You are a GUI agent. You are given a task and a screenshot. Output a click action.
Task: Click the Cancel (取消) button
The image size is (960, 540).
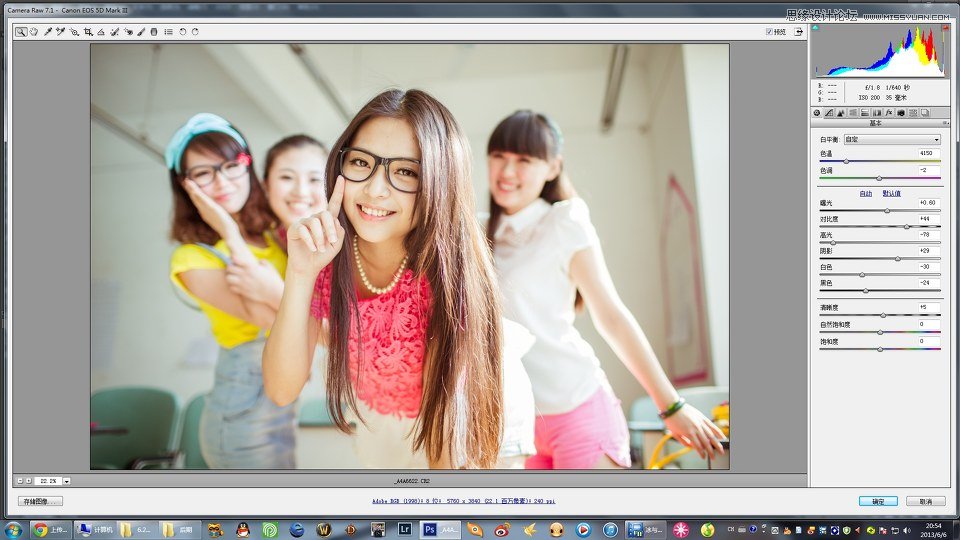coord(926,501)
